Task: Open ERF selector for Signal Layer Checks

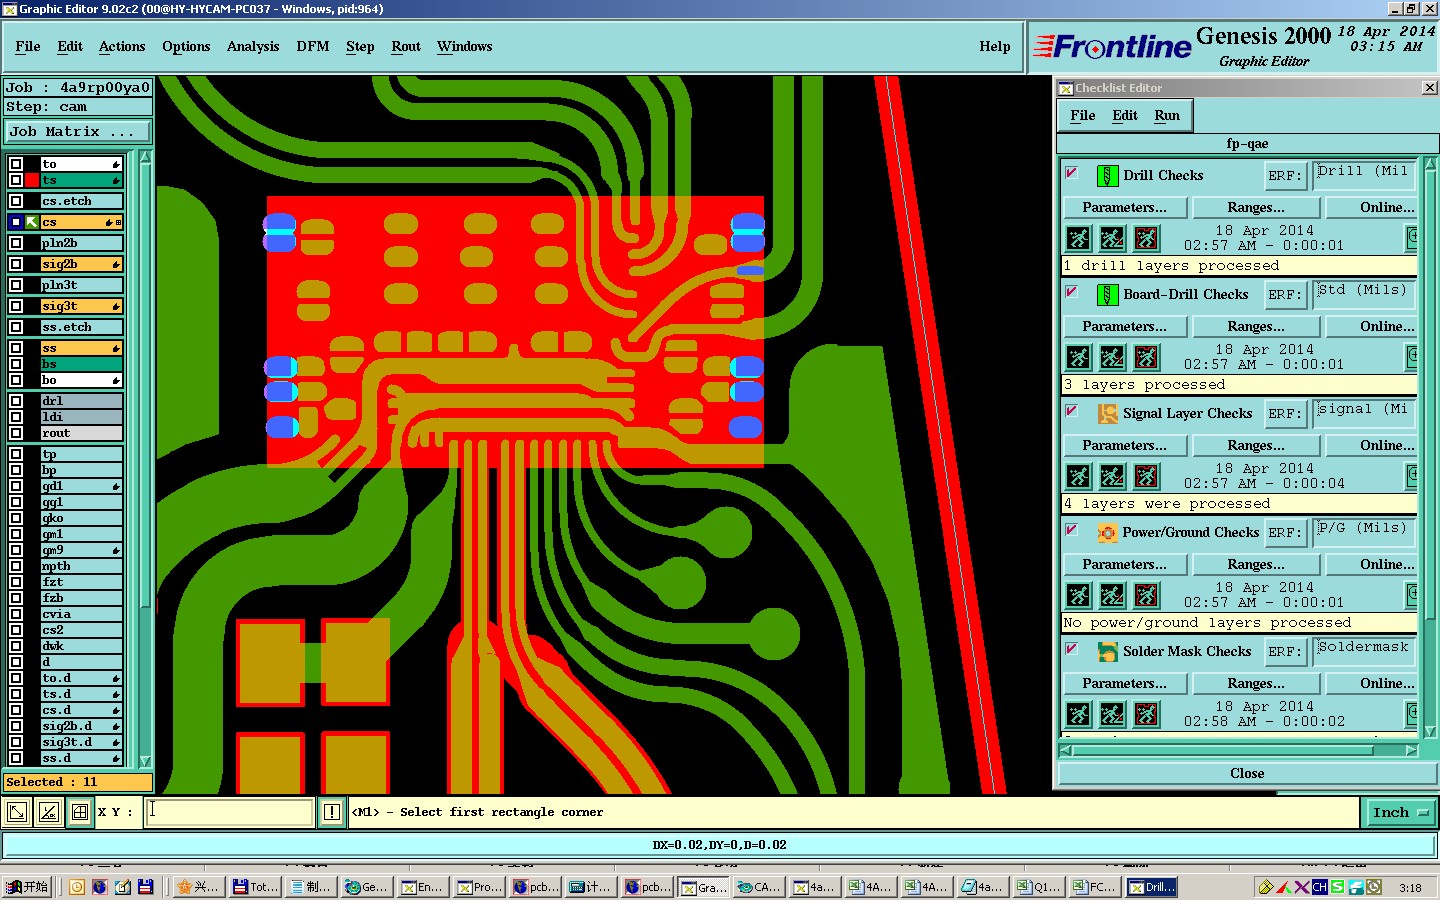Action: (x=1285, y=414)
